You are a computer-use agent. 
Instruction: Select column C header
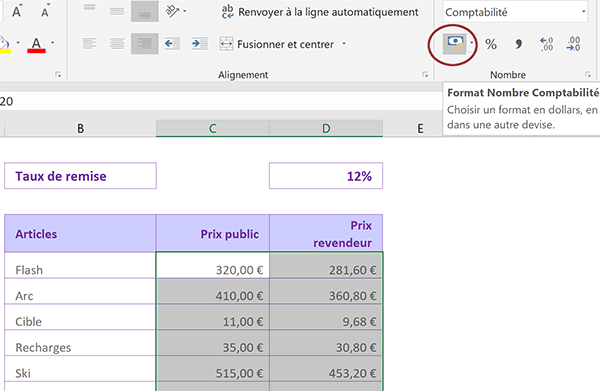pyautogui.click(x=213, y=129)
